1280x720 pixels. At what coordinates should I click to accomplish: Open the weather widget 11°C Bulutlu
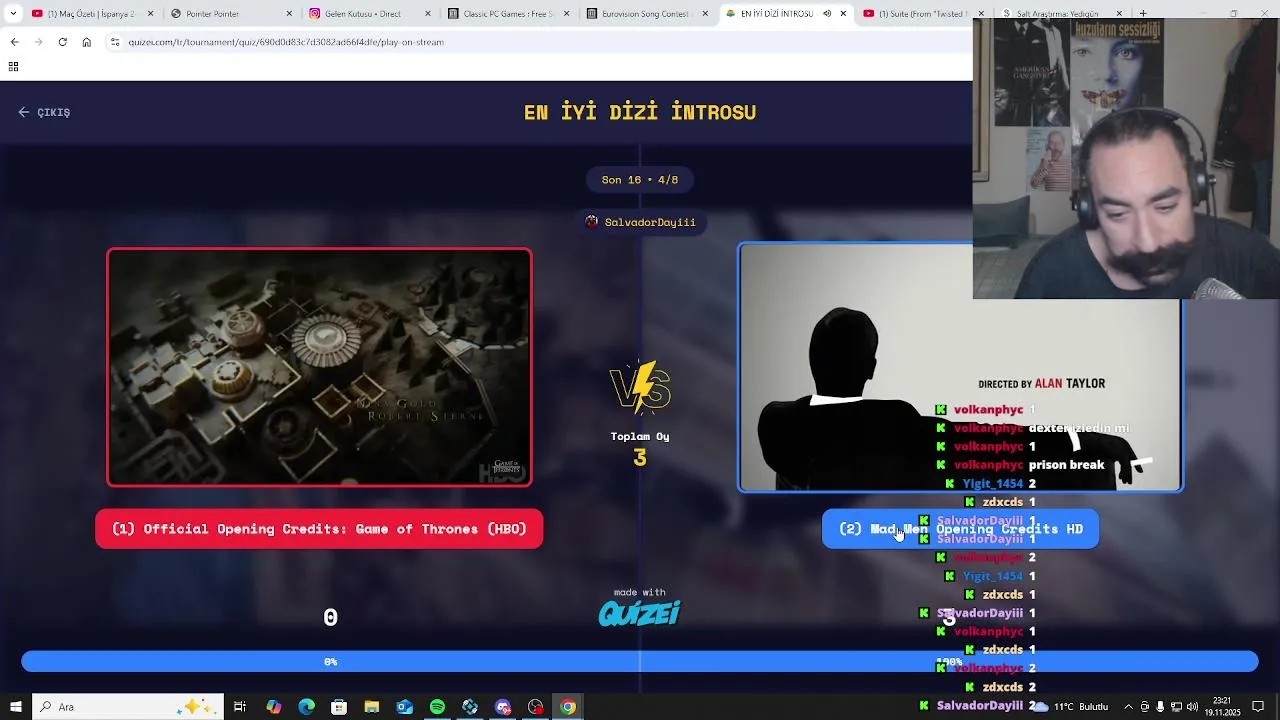pyautogui.click(x=1073, y=707)
